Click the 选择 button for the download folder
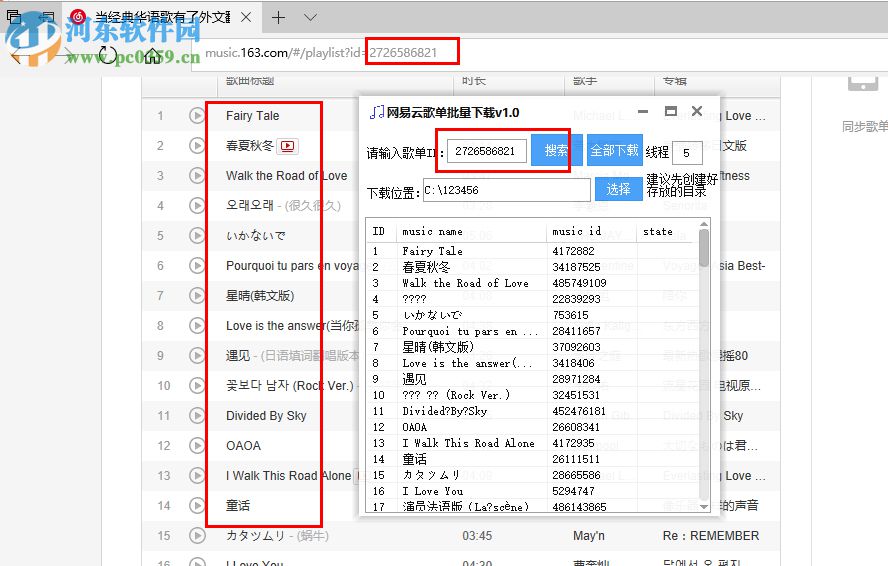Viewport: 888px width, 566px height. click(x=618, y=189)
